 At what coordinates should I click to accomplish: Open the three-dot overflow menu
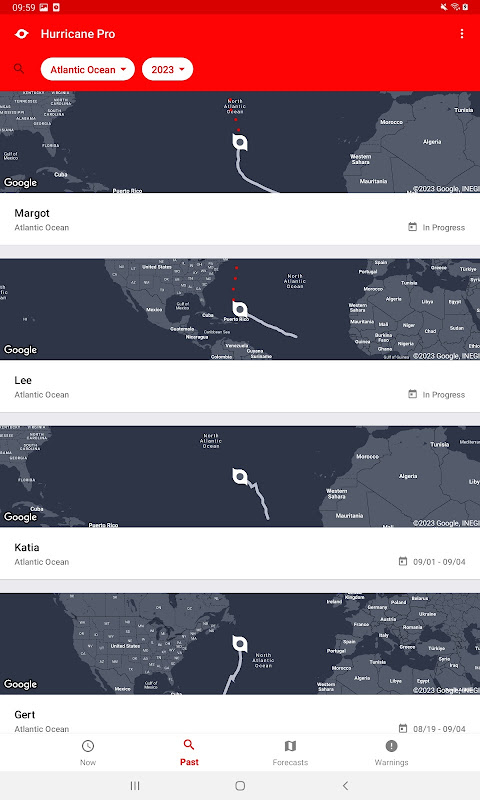pyautogui.click(x=462, y=34)
